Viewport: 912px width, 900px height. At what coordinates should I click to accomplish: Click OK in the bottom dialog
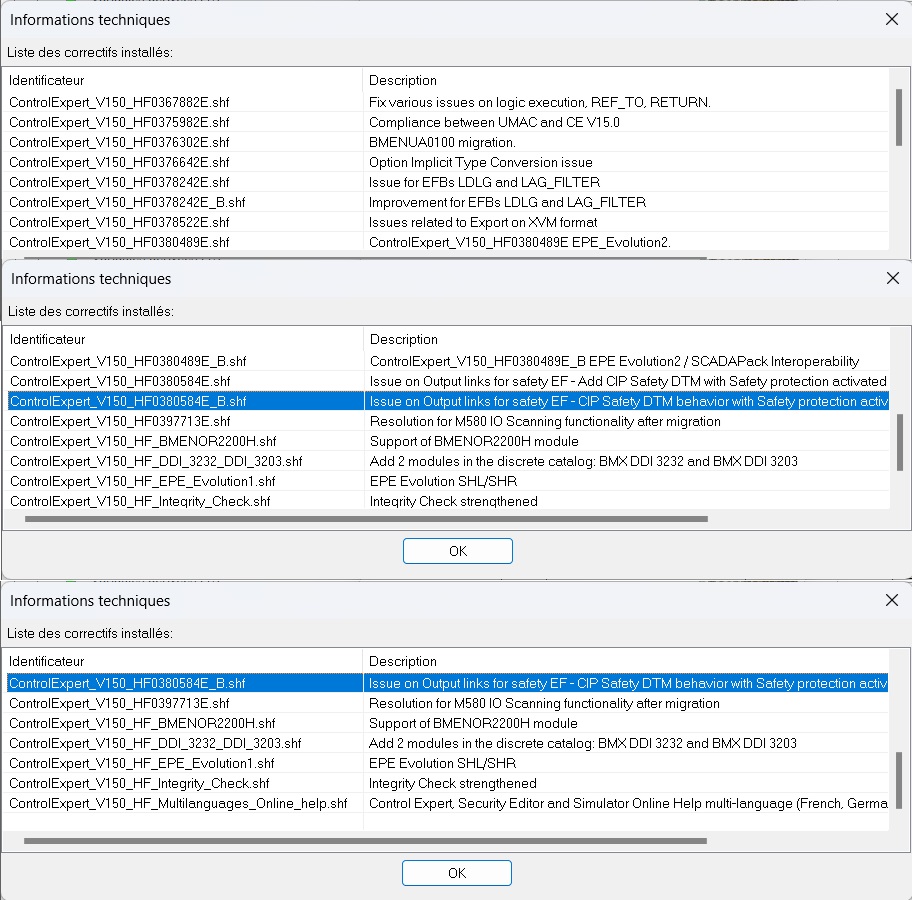click(x=457, y=873)
